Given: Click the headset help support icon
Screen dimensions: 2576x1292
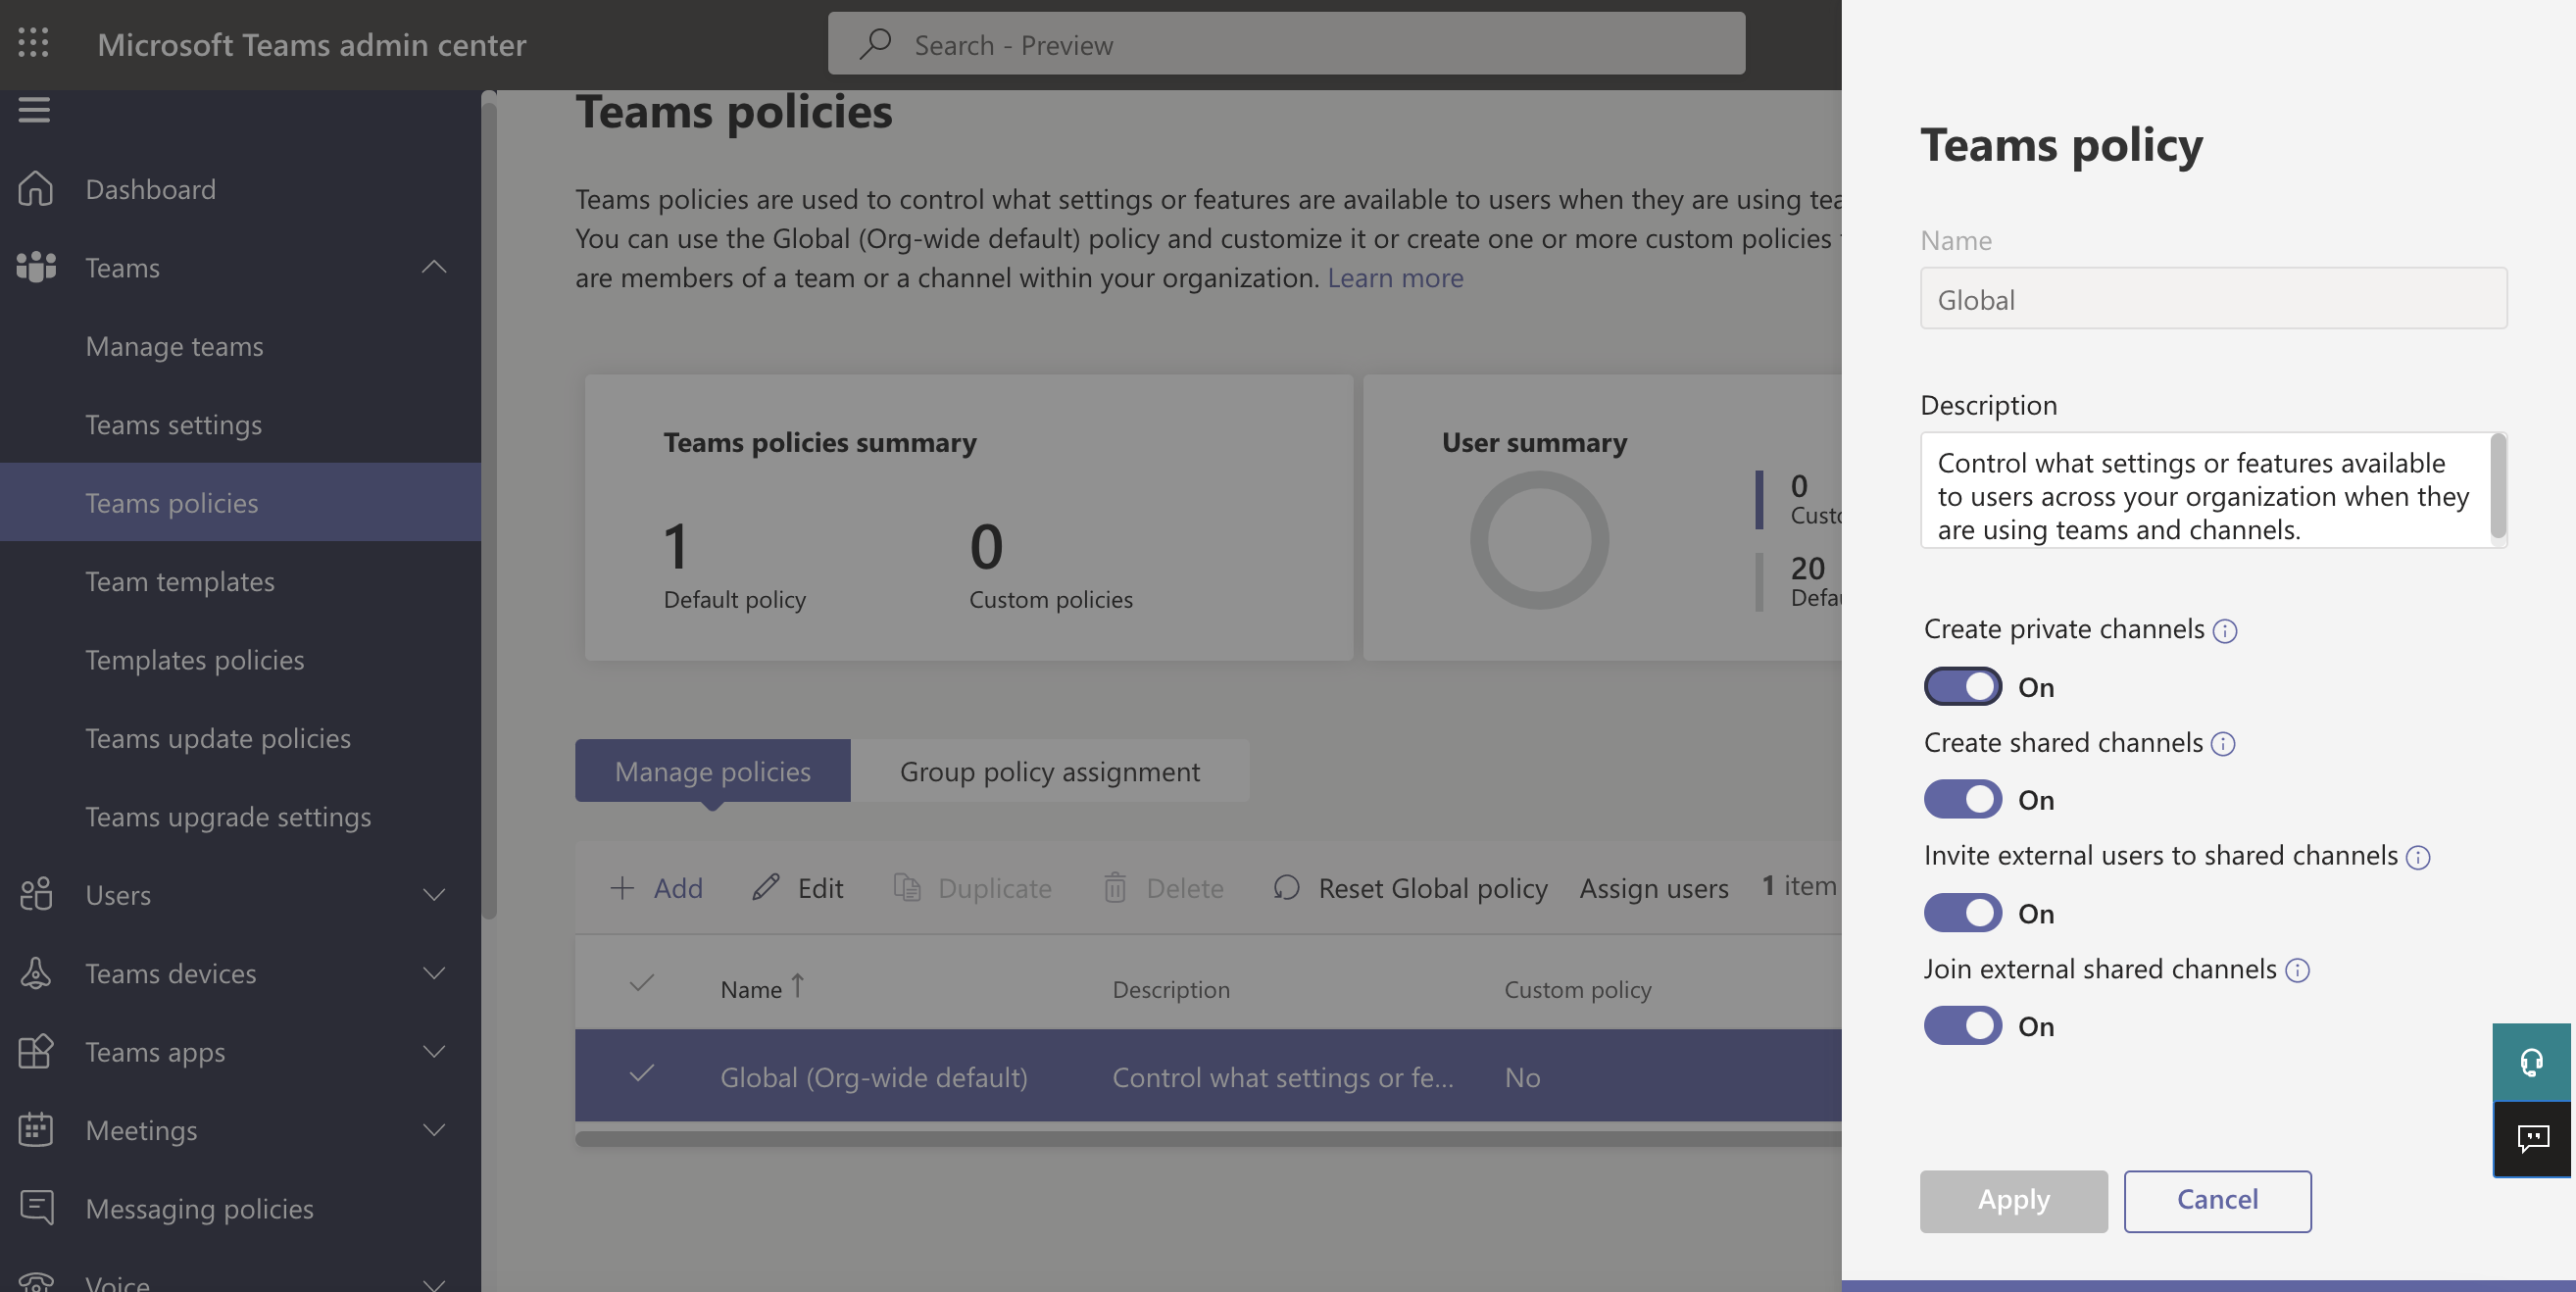Looking at the screenshot, I should pos(2531,1062).
